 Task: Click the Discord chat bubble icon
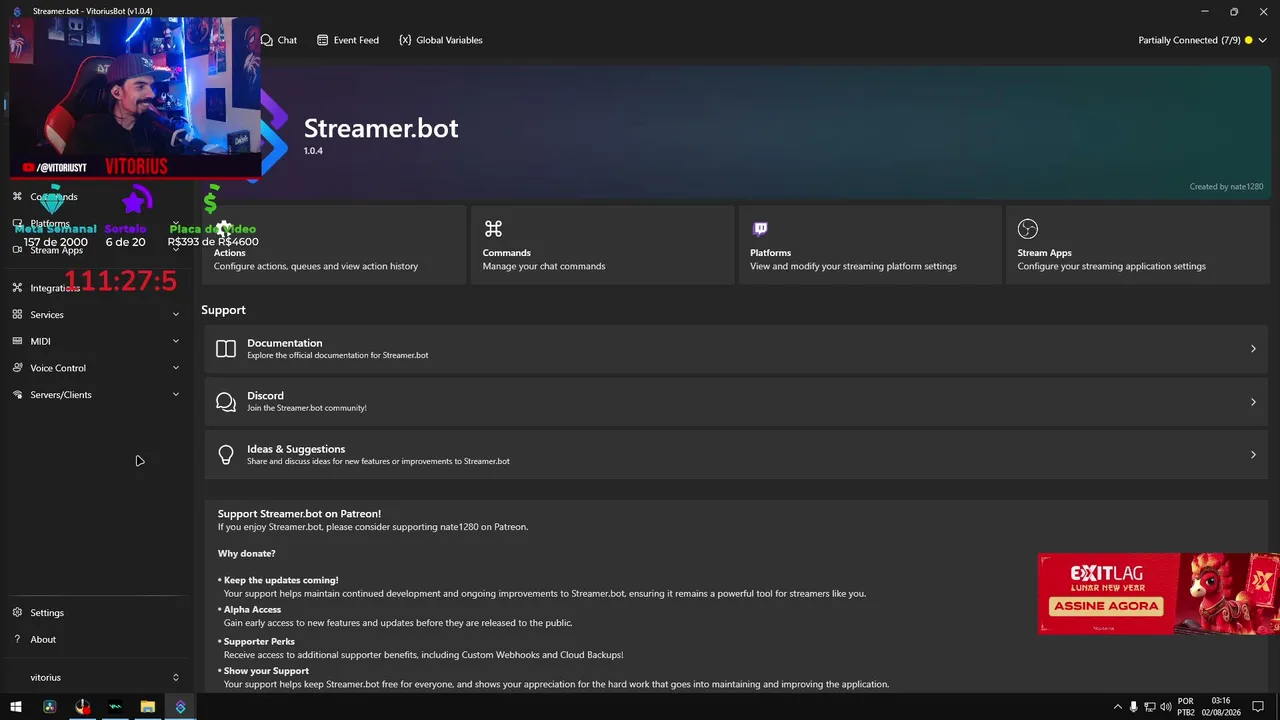pos(226,402)
